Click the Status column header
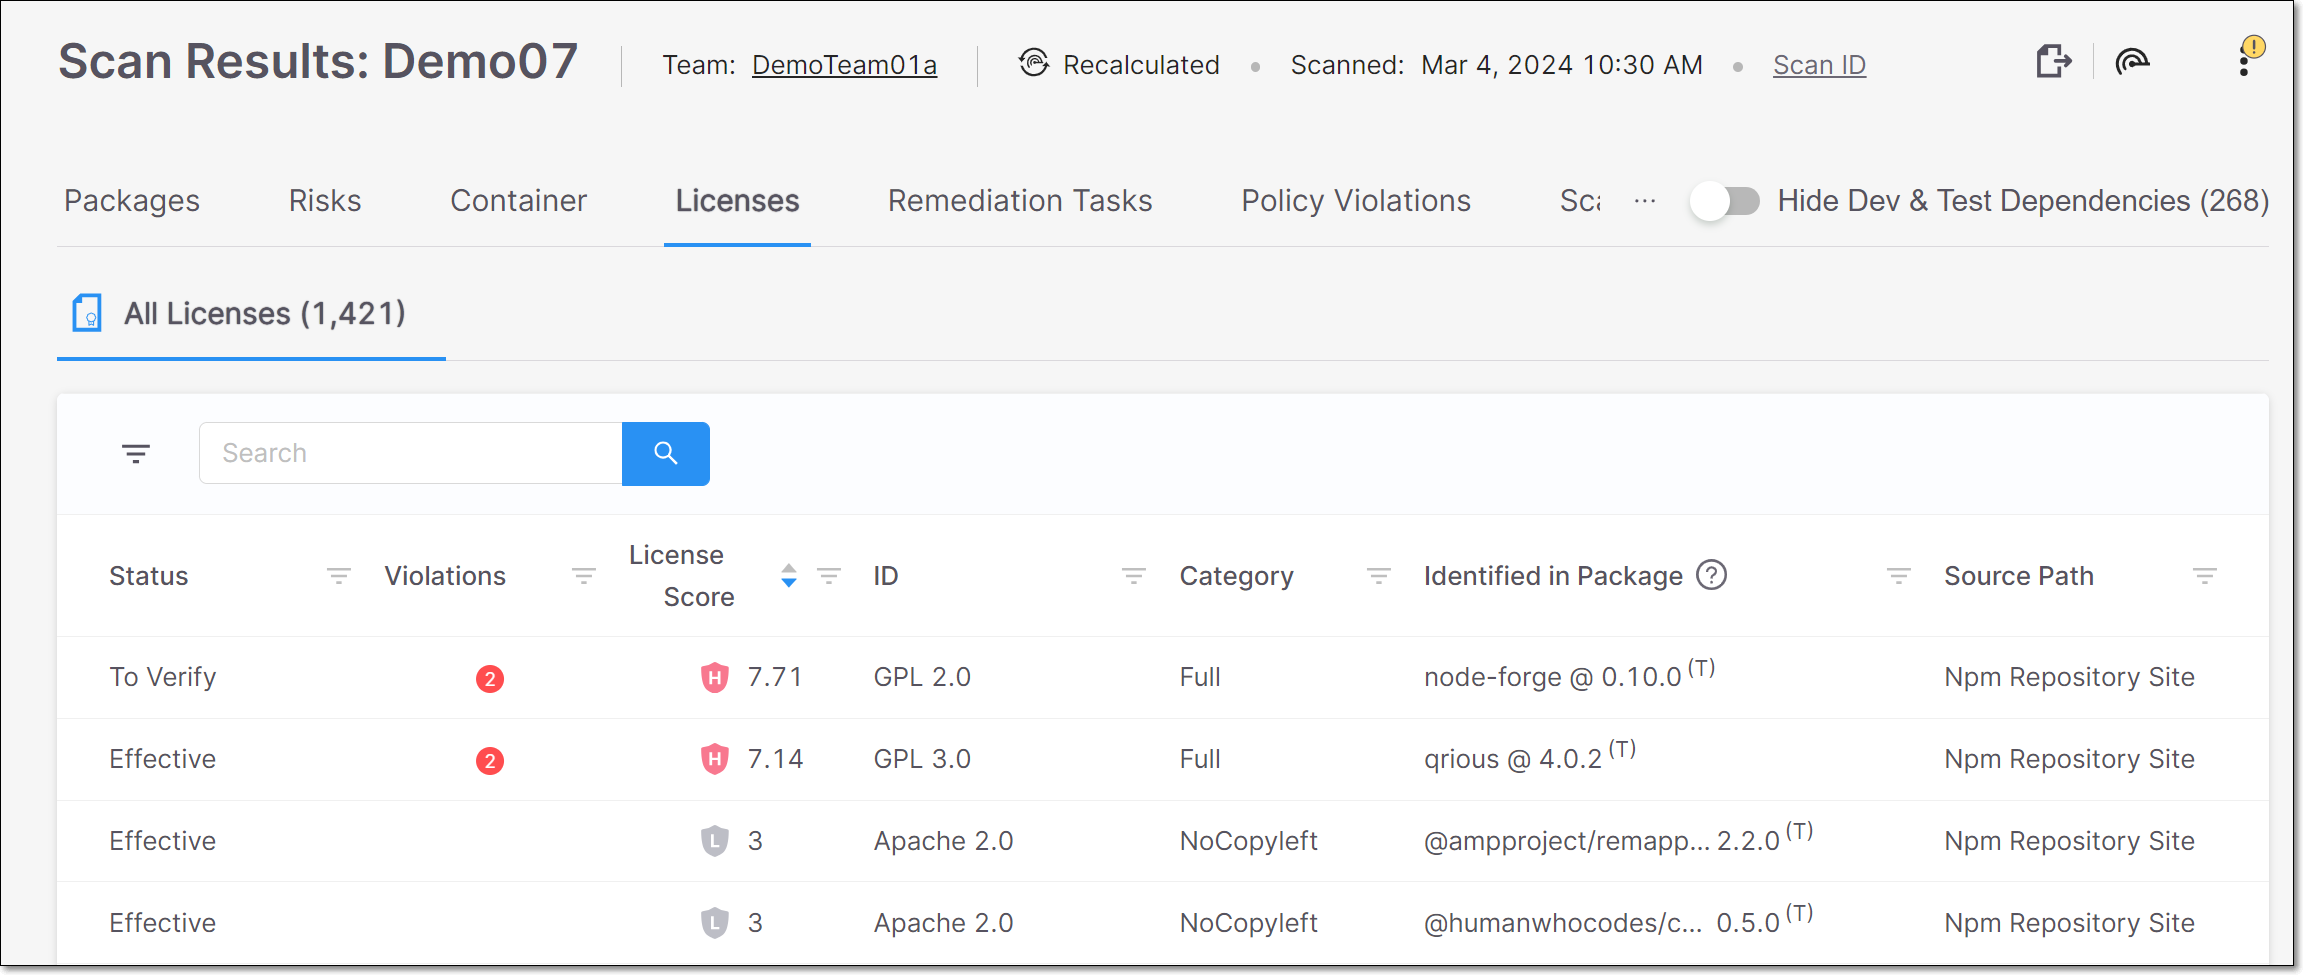The image size is (2303, 975). 149,576
